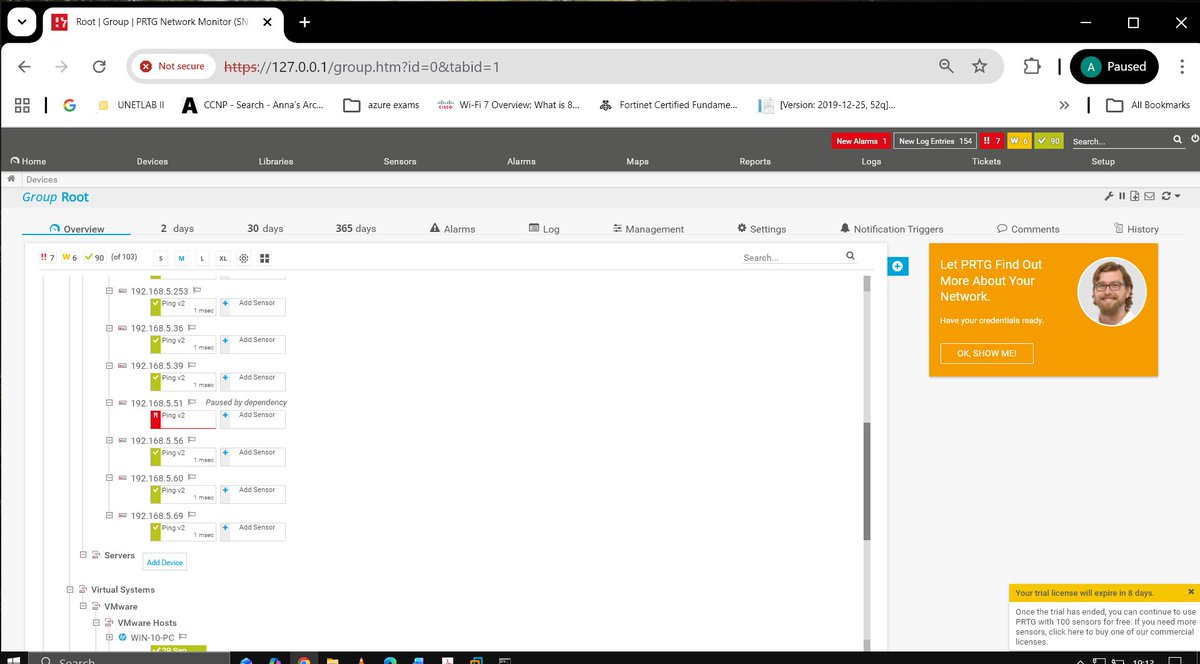Screen dimensions: 1200x664
Task: Click the add-to-report document icon
Action: point(1135,196)
